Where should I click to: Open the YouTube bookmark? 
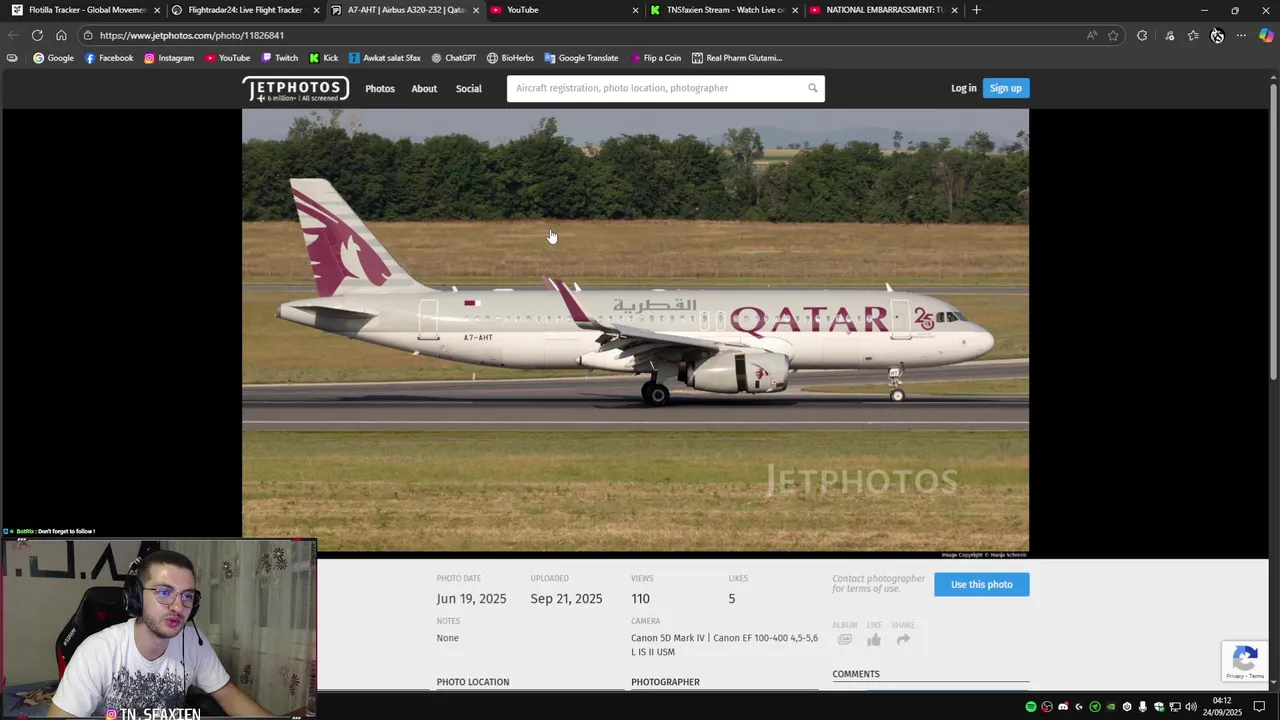[227, 58]
